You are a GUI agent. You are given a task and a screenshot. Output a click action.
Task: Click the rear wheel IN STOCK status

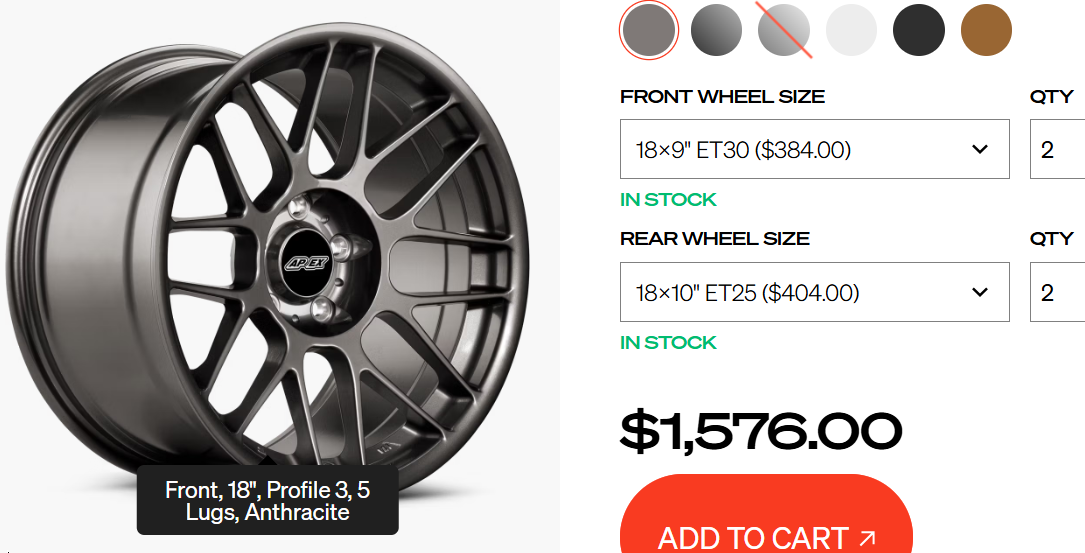[668, 343]
